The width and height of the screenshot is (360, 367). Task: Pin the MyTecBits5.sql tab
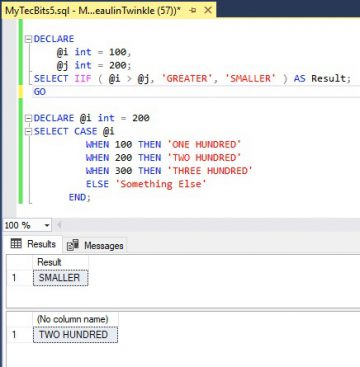point(192,11)
